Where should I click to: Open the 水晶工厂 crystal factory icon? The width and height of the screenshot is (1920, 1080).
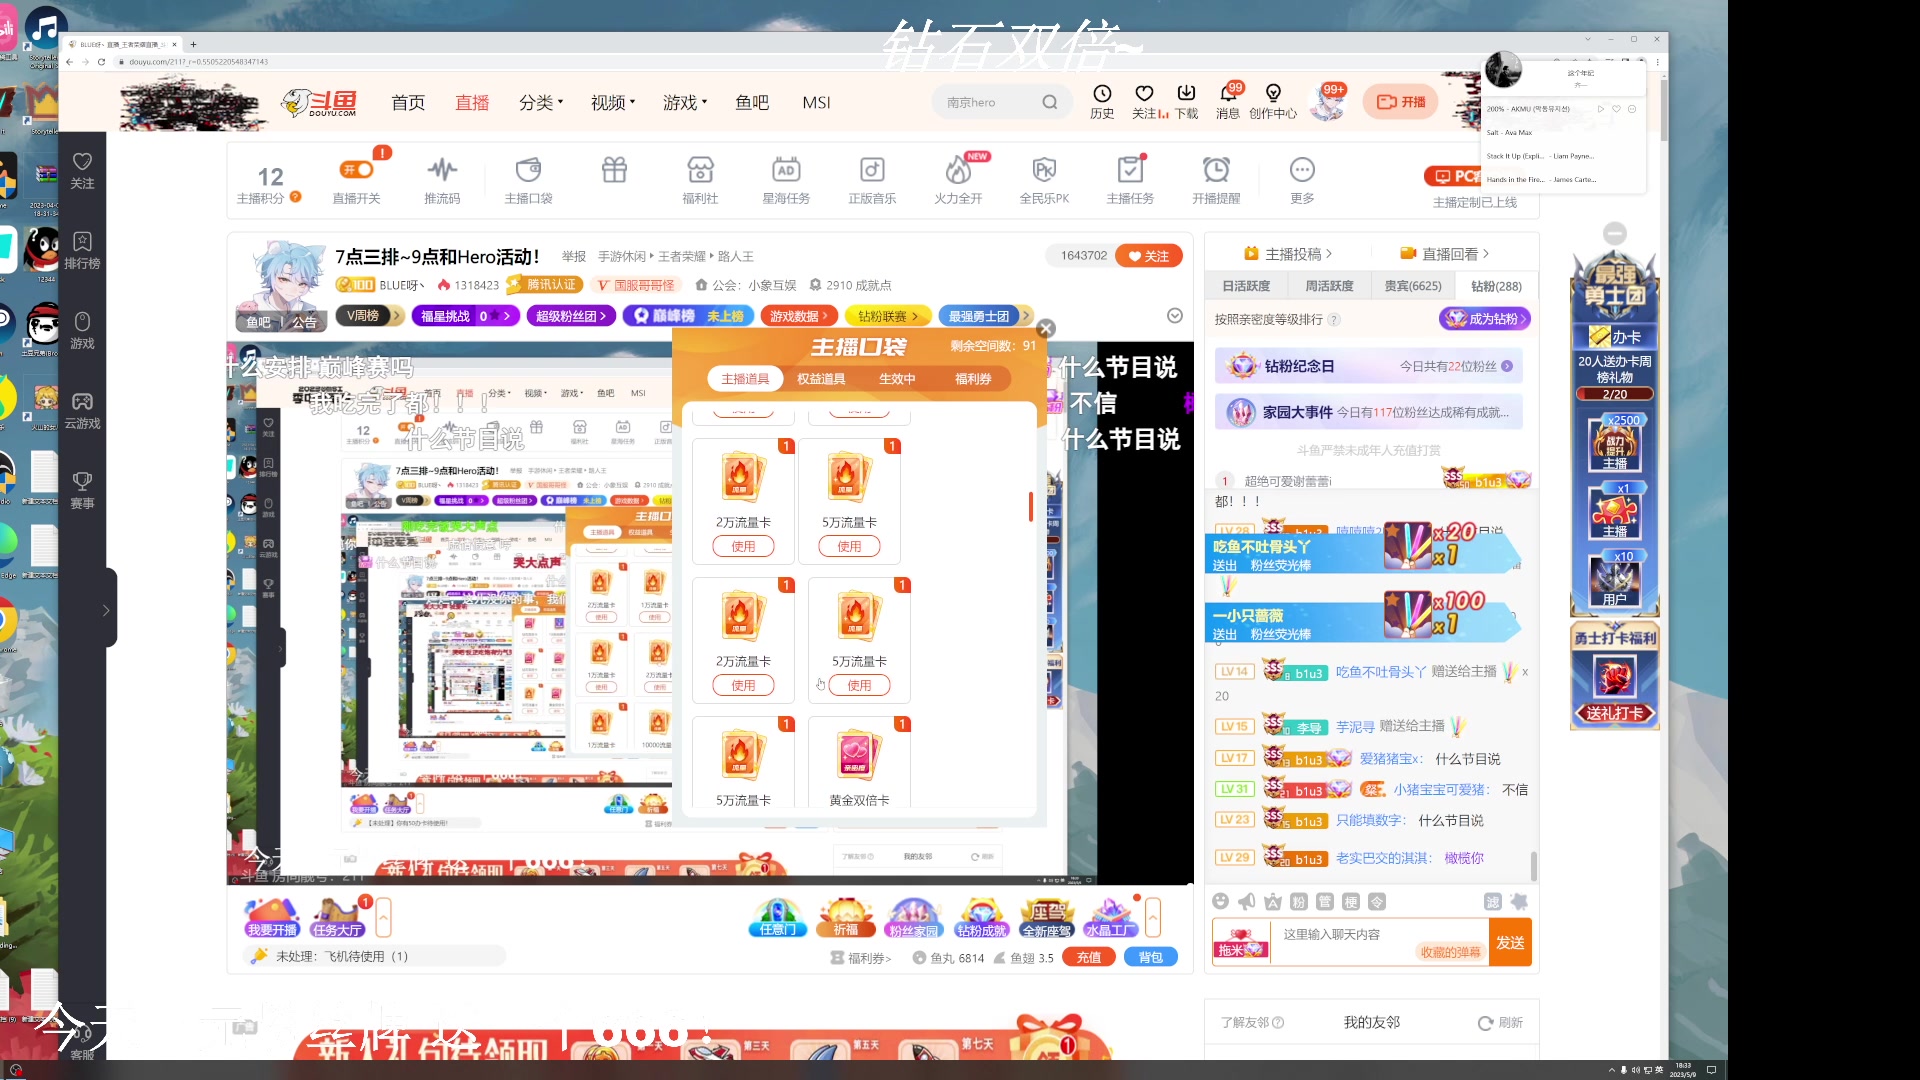click(1111, 915)
